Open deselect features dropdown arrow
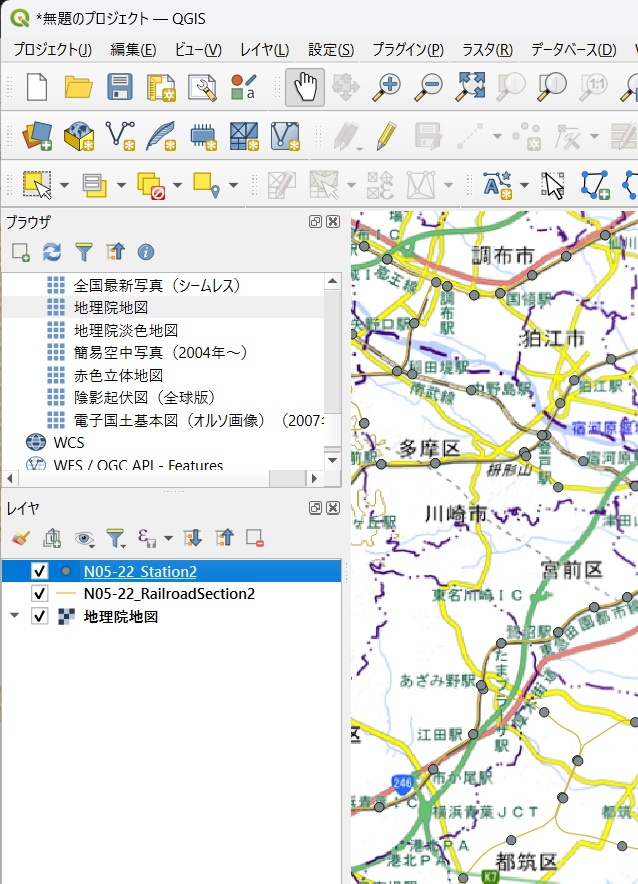The image size is (638, 884). tap(177, 185)
